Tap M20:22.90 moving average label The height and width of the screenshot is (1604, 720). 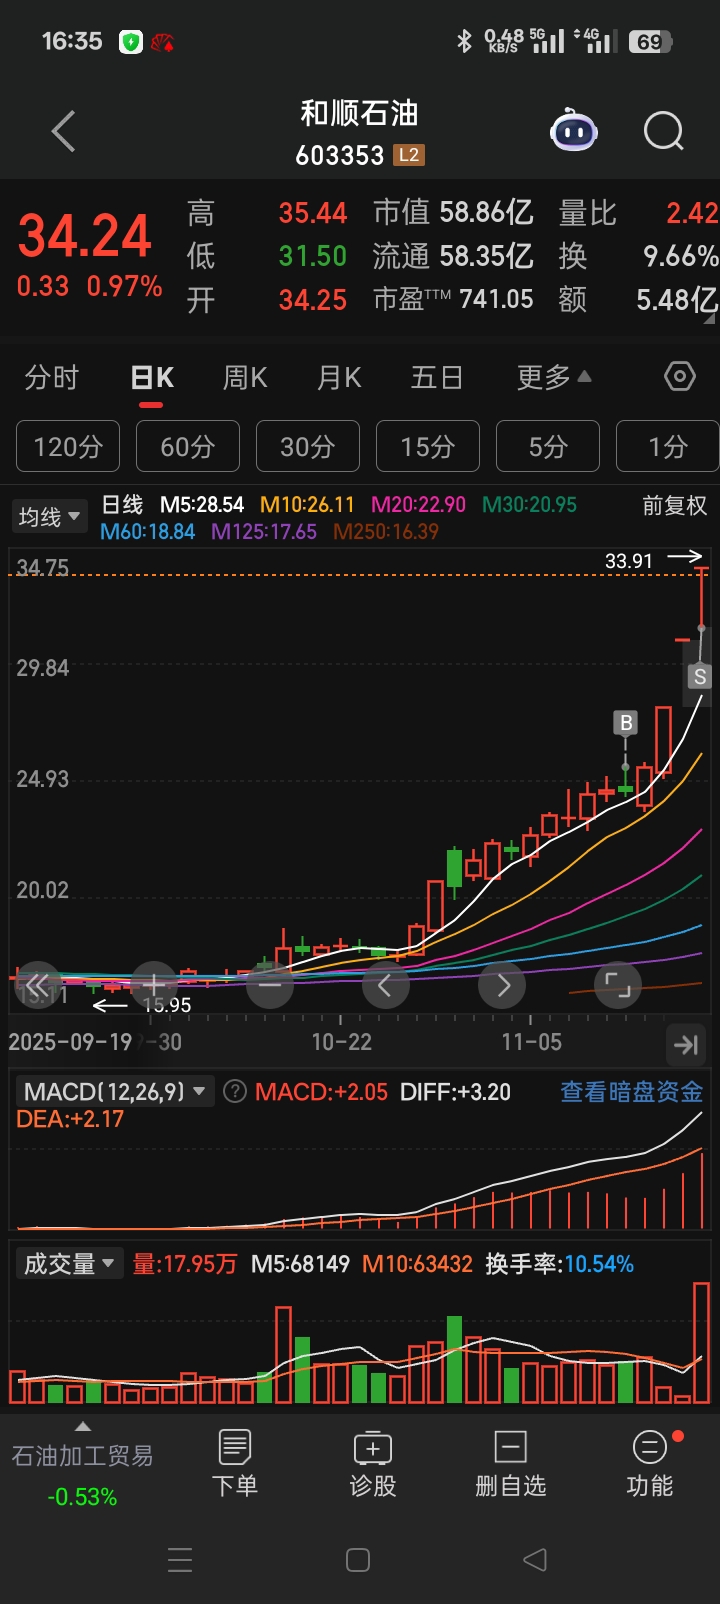(x=418, y=505)
